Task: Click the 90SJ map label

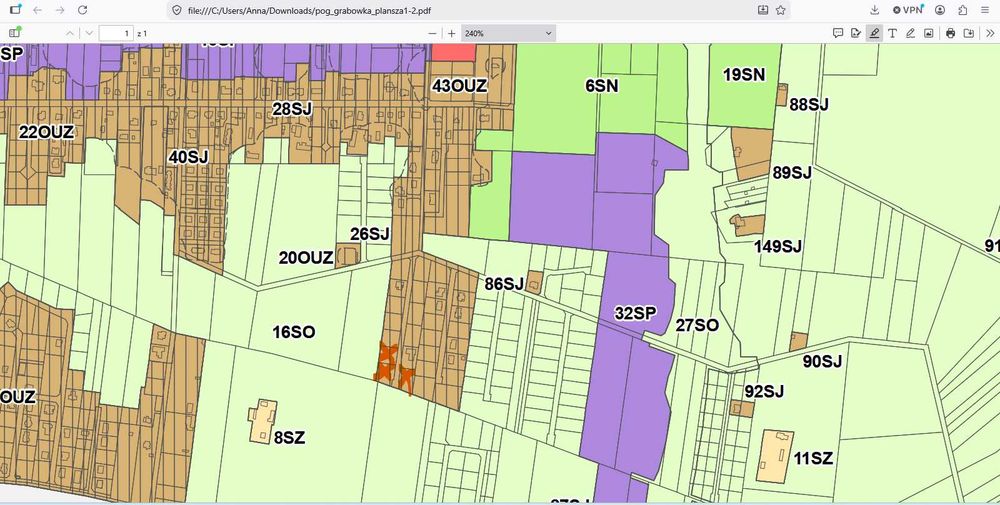Action: (823, 362)
